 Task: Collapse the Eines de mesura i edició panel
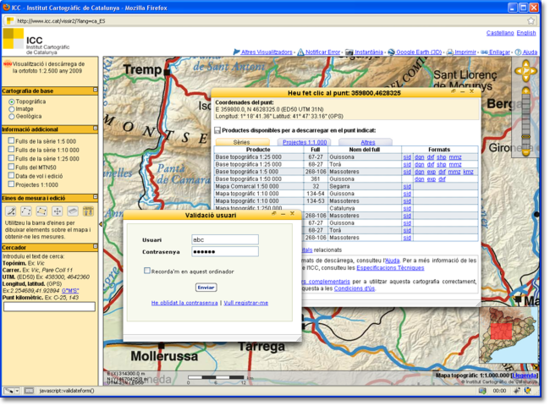(95, 197)
